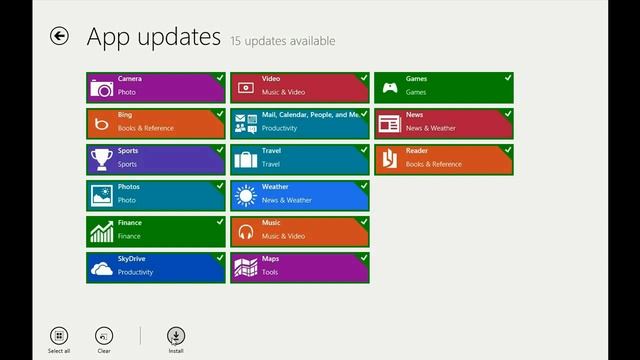Click the Video app icon

(246, 88)
